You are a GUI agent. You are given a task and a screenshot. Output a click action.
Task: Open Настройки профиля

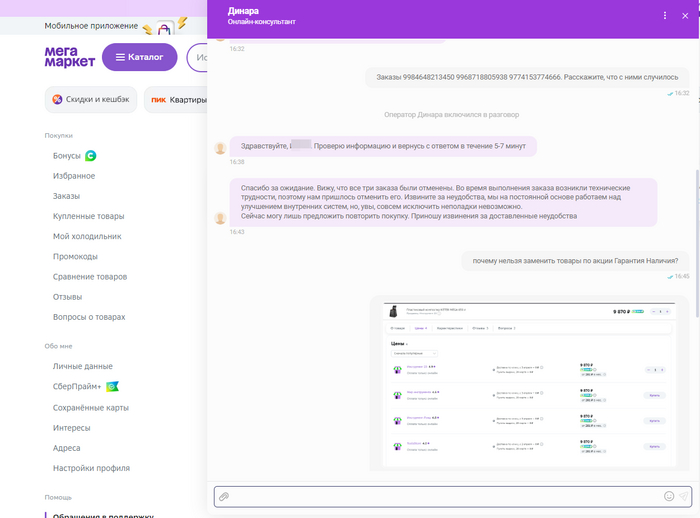[x=91, y=468]
